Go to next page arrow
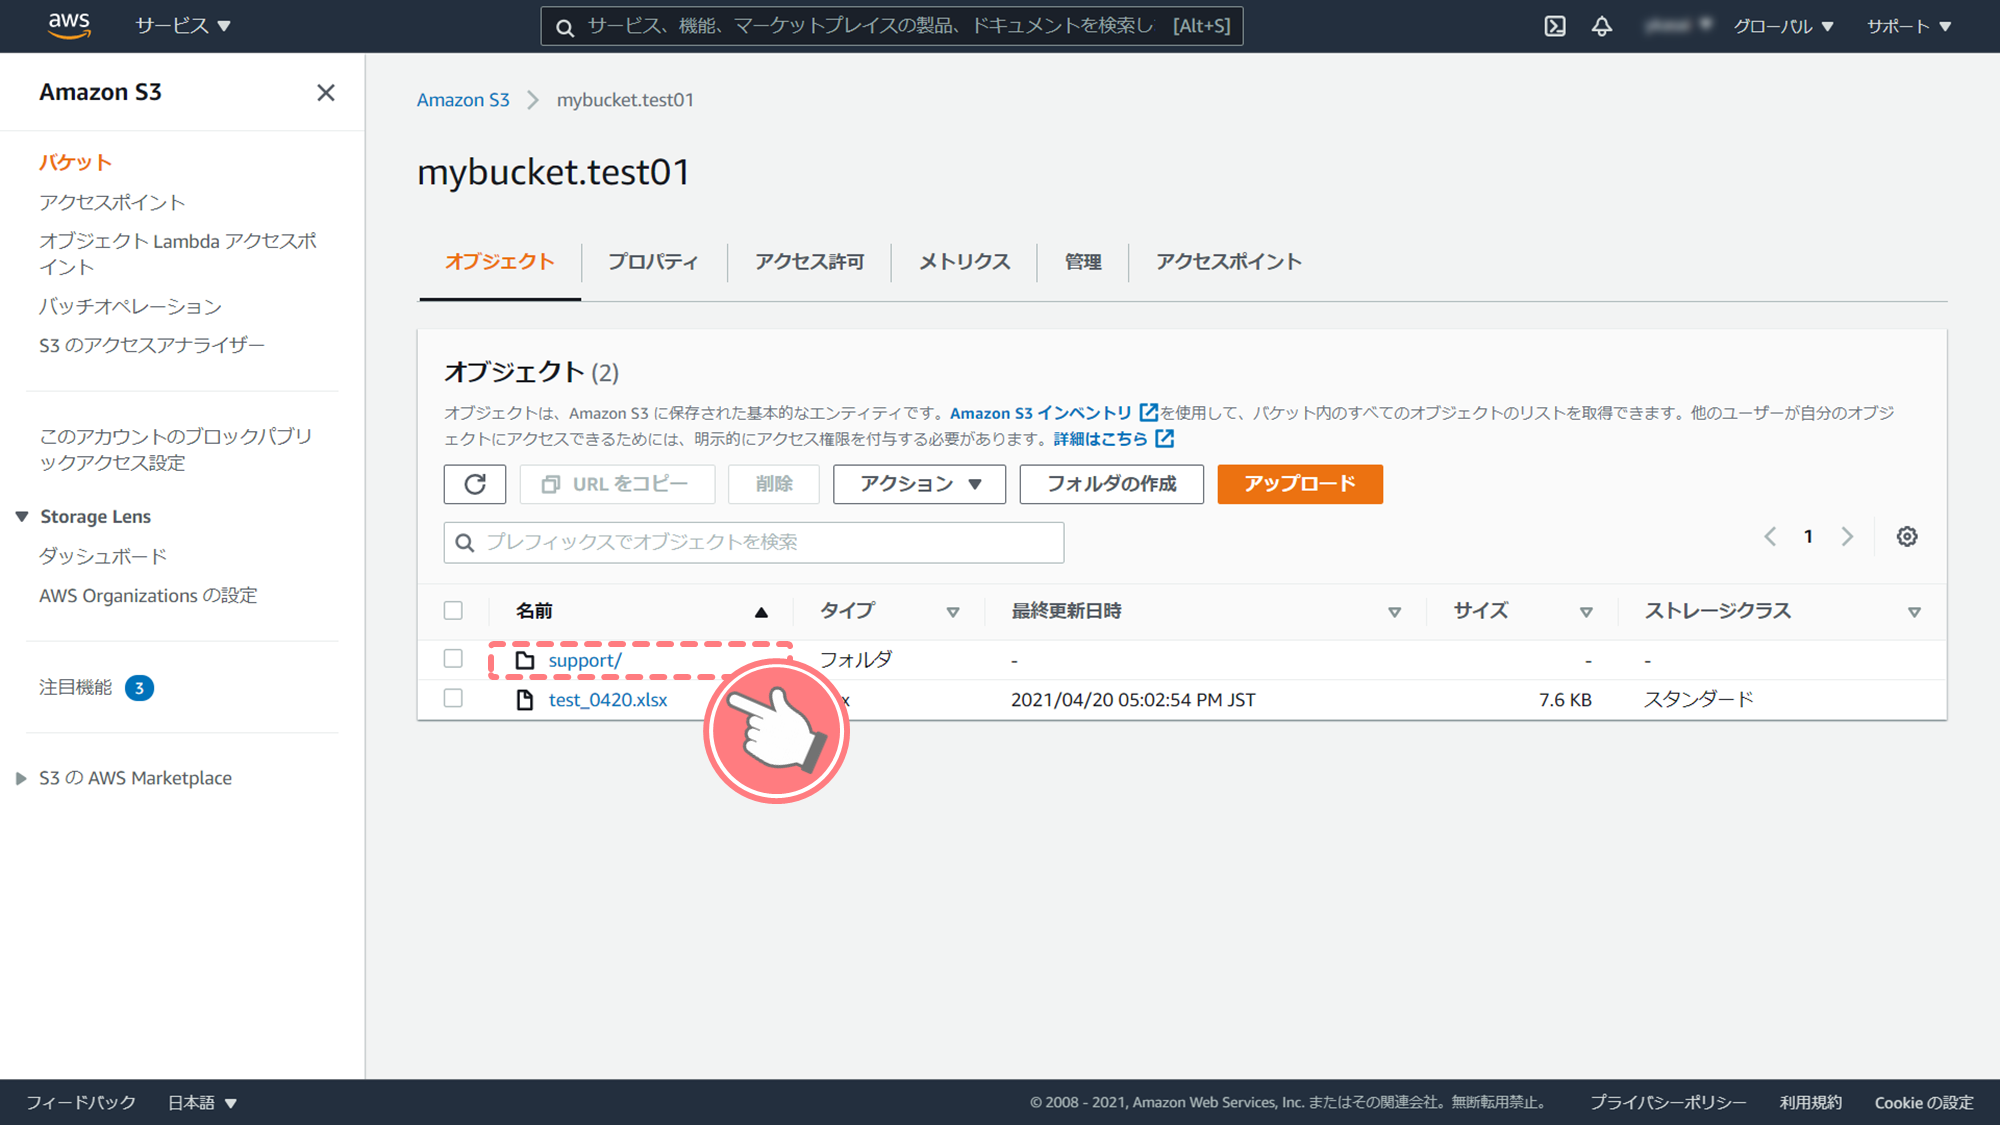2000x1125 pixels. pyautogui.click(x=1847, y=537)
